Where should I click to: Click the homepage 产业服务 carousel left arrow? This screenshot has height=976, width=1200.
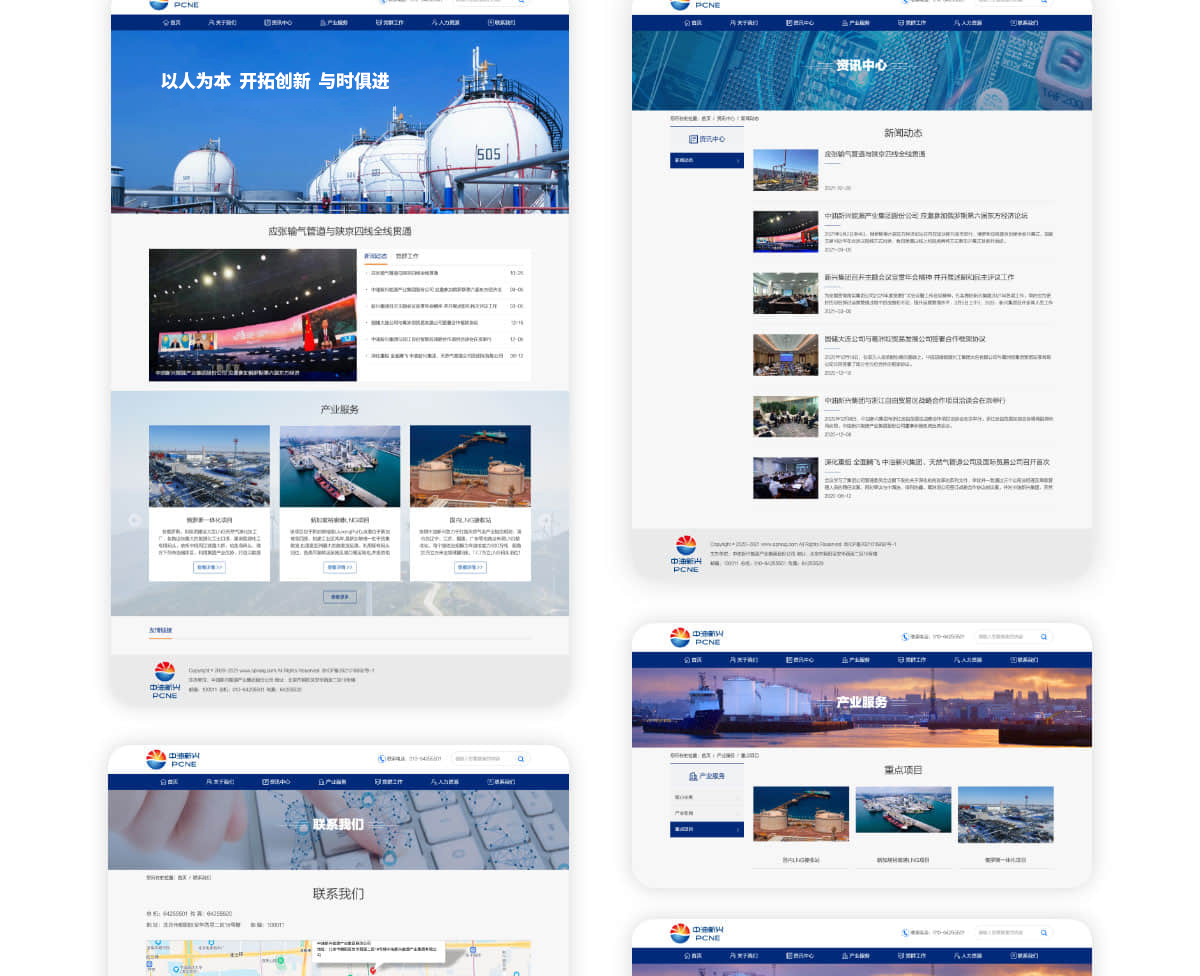point(135,520)
